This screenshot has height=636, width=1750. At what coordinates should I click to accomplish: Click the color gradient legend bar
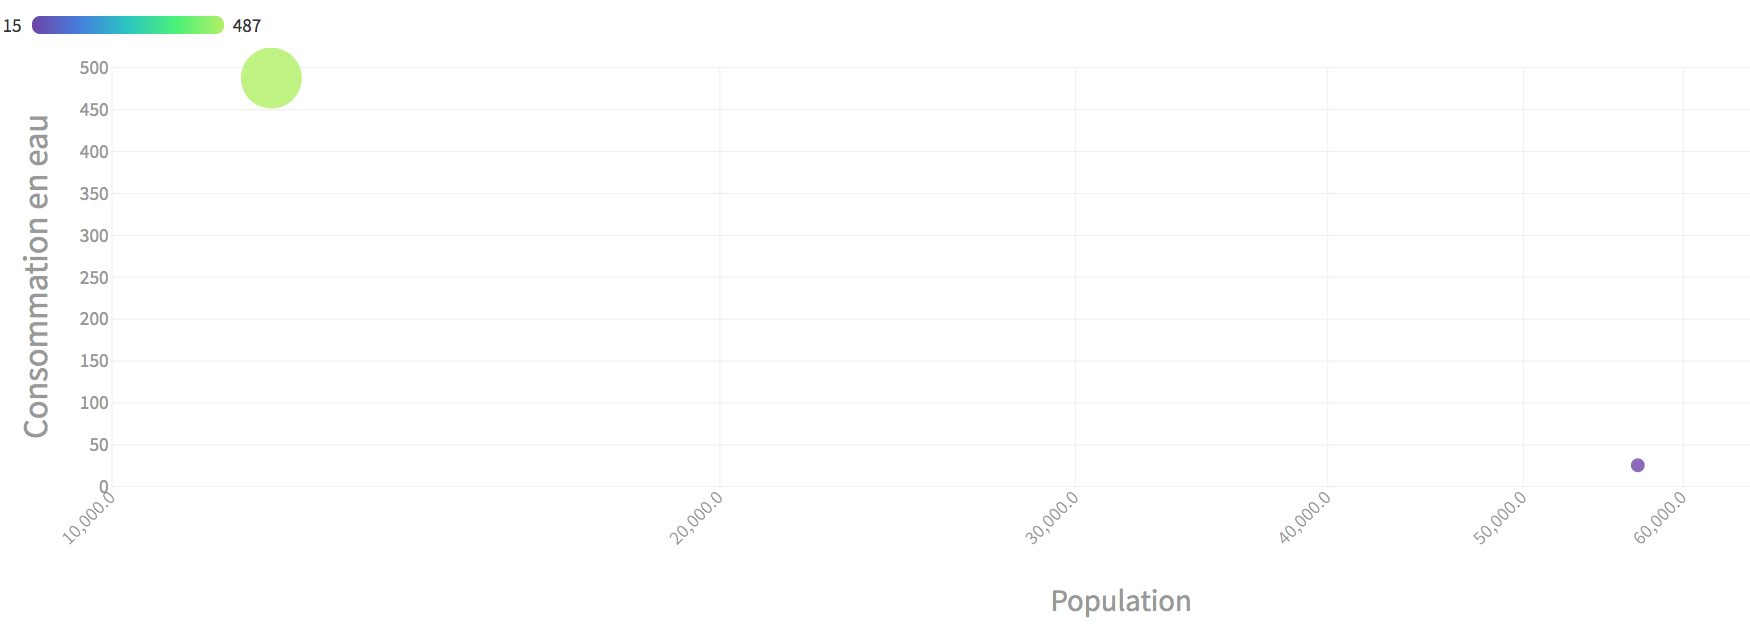tap(127, 25)
